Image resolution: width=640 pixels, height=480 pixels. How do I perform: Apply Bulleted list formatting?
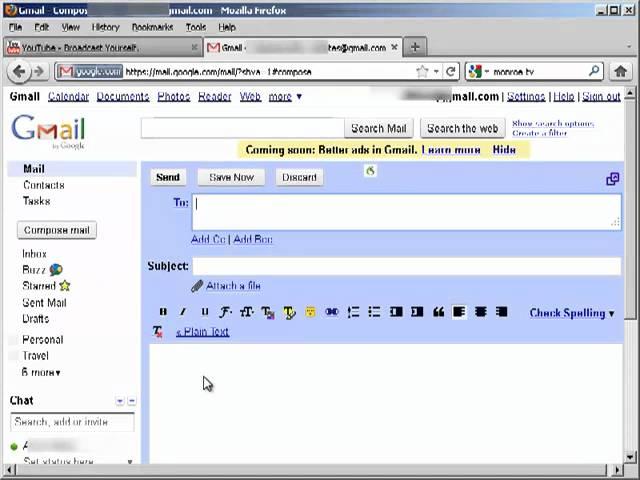coord(374,312)
